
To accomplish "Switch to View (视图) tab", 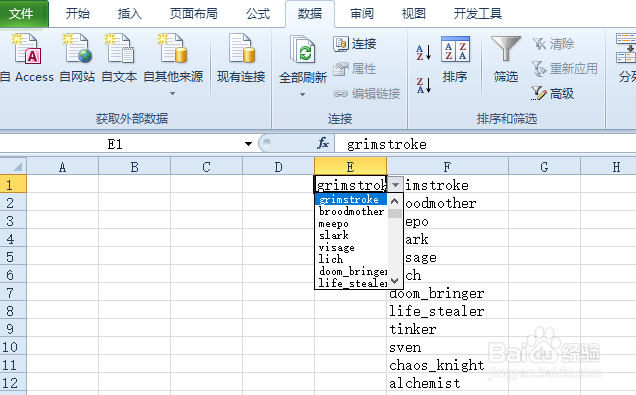I will (x=414, y=14).
